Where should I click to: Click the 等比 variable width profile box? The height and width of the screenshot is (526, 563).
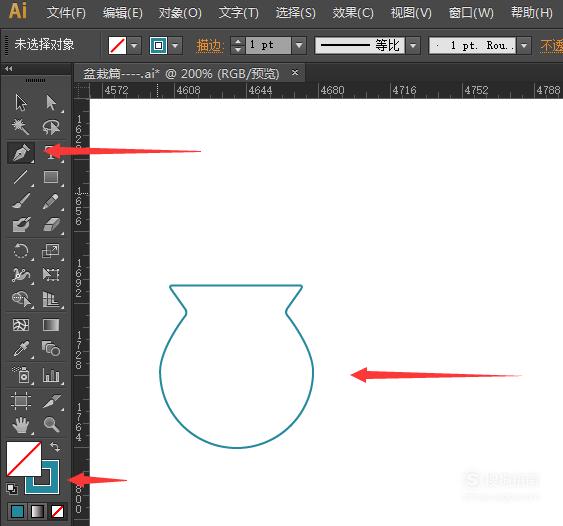(360, 46)
